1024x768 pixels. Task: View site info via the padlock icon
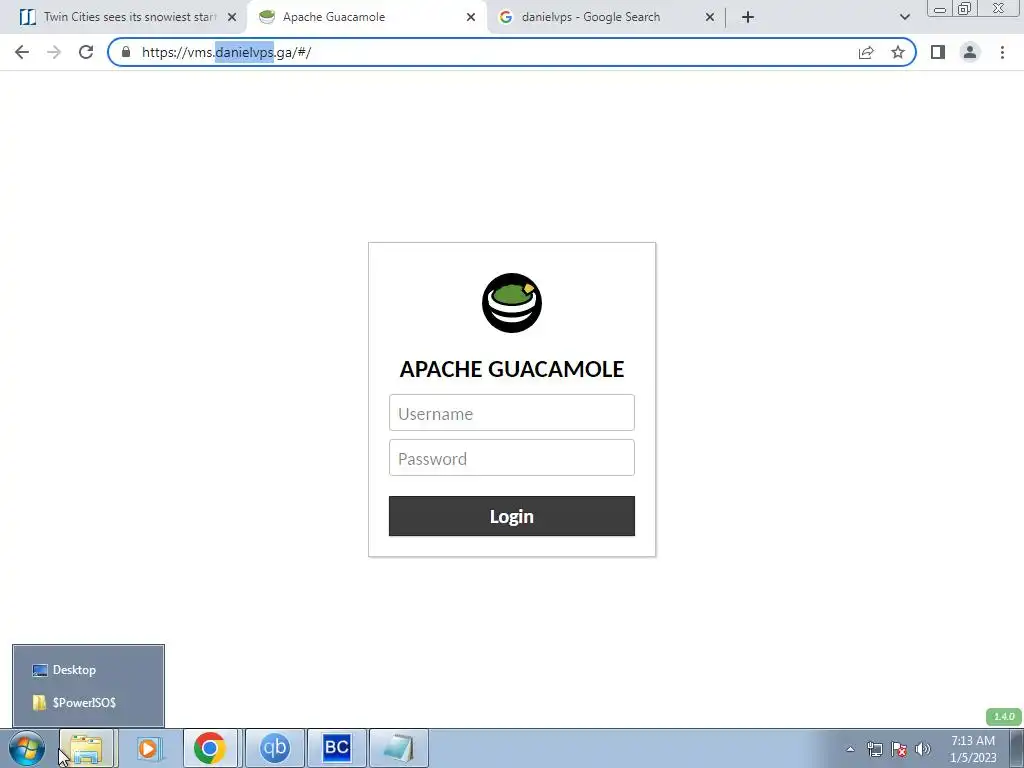pyautogui.click(x=126, y=52)
